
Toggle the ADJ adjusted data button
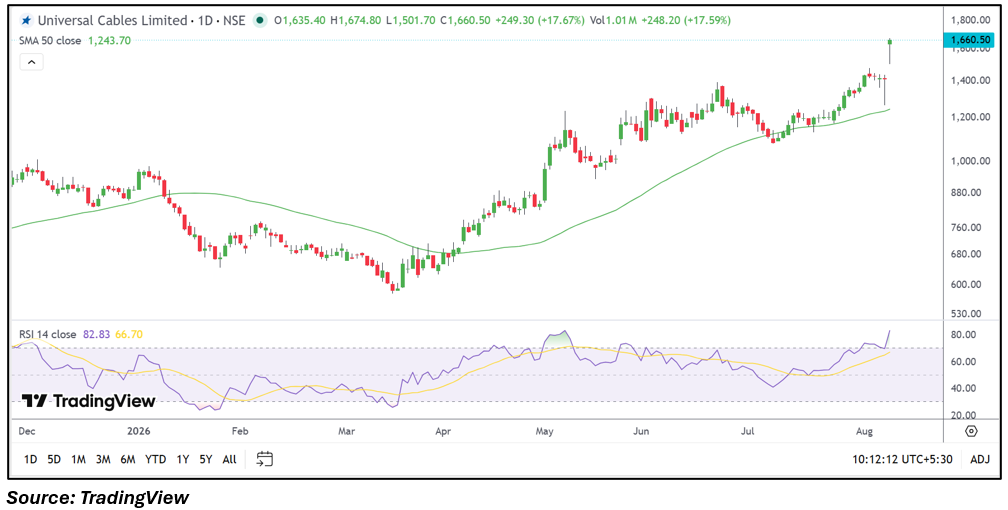point(980,459)
